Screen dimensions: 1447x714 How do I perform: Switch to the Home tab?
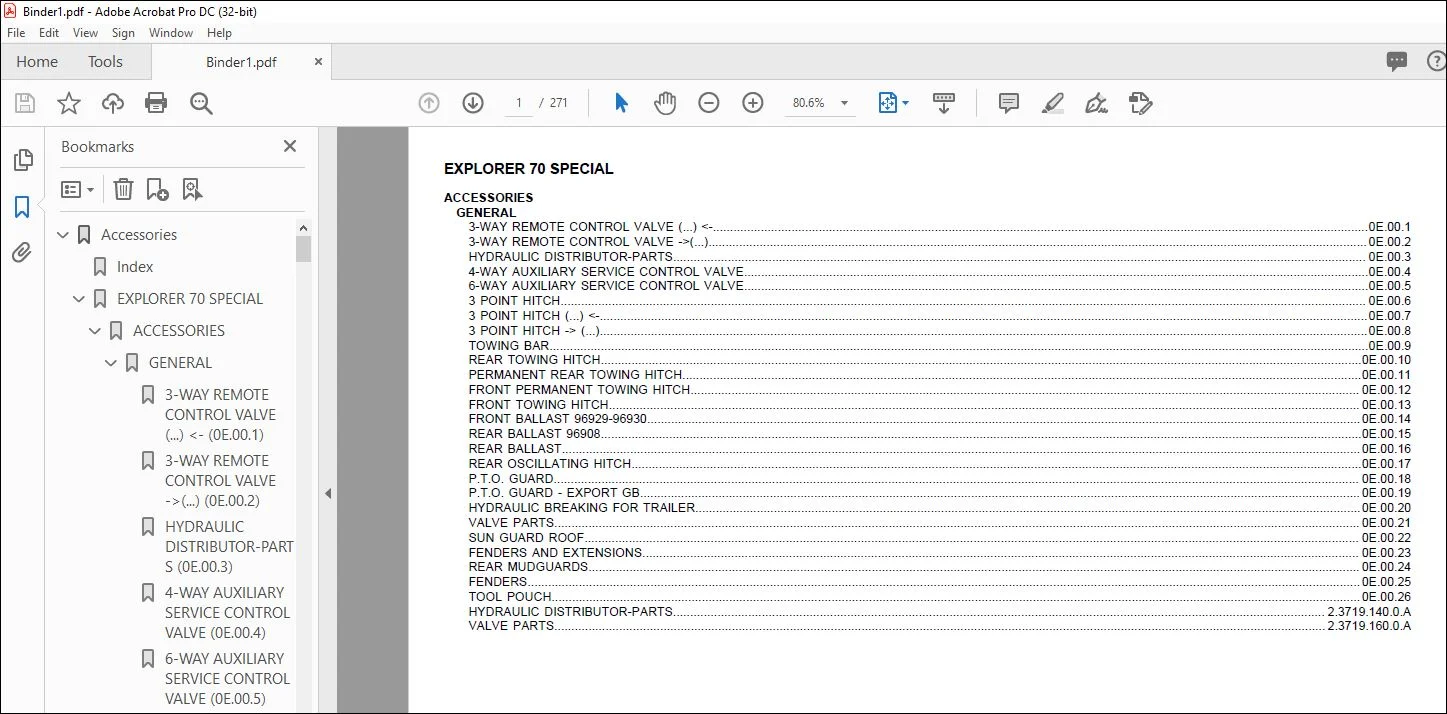pyautogui.click(x=37, y=62)
